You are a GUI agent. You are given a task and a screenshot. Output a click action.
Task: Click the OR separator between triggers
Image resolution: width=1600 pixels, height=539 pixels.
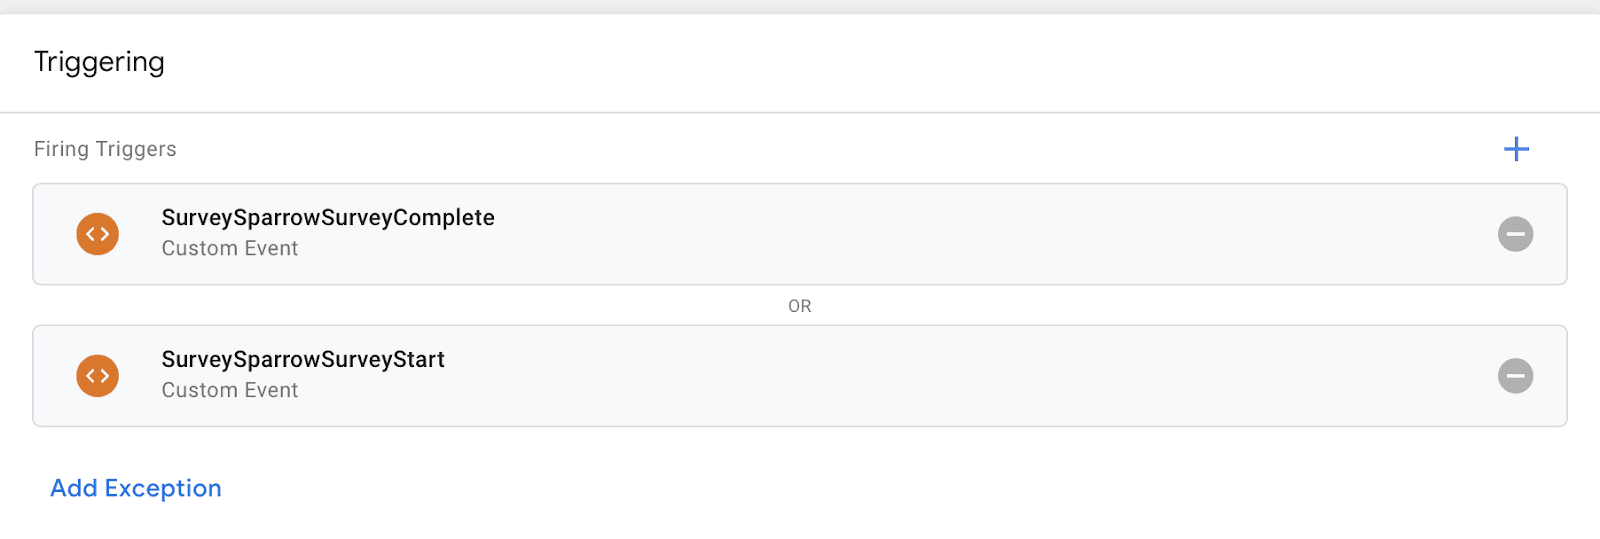799,306
